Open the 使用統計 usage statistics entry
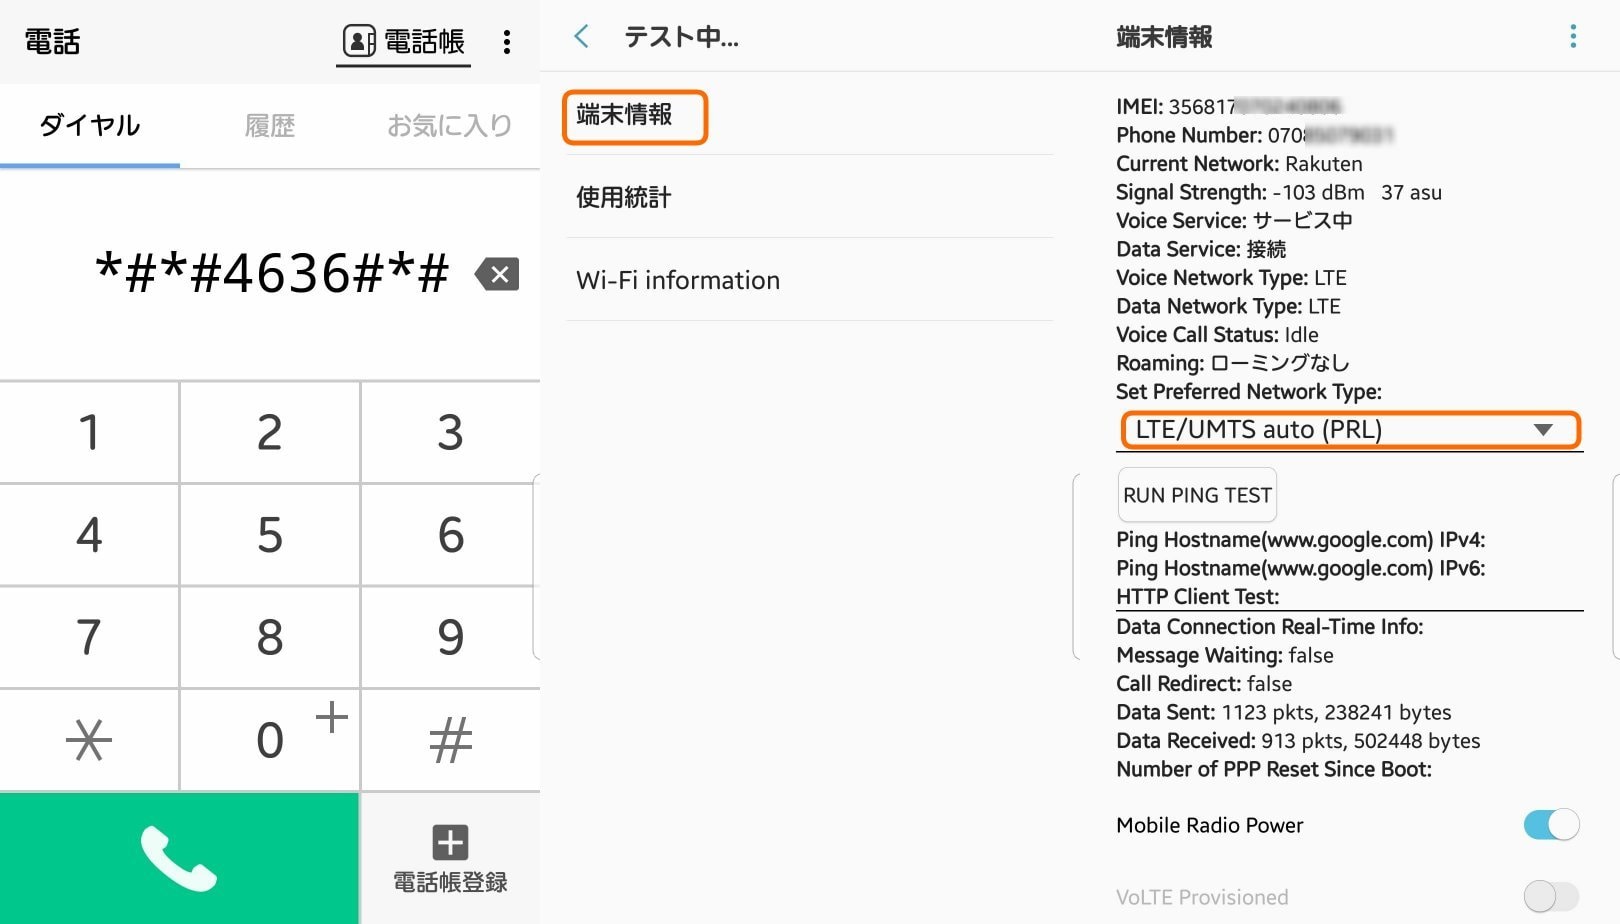The image size is (1620, 924). pos(624,198)
